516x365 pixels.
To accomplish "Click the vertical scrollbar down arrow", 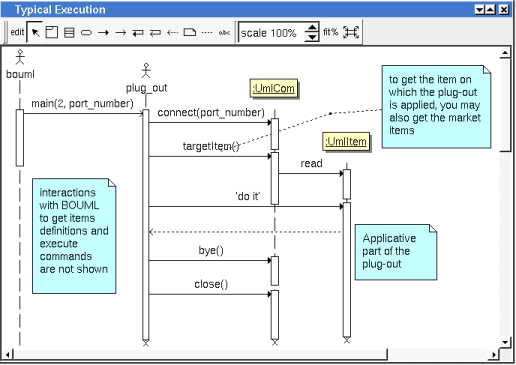I will 505,342.
